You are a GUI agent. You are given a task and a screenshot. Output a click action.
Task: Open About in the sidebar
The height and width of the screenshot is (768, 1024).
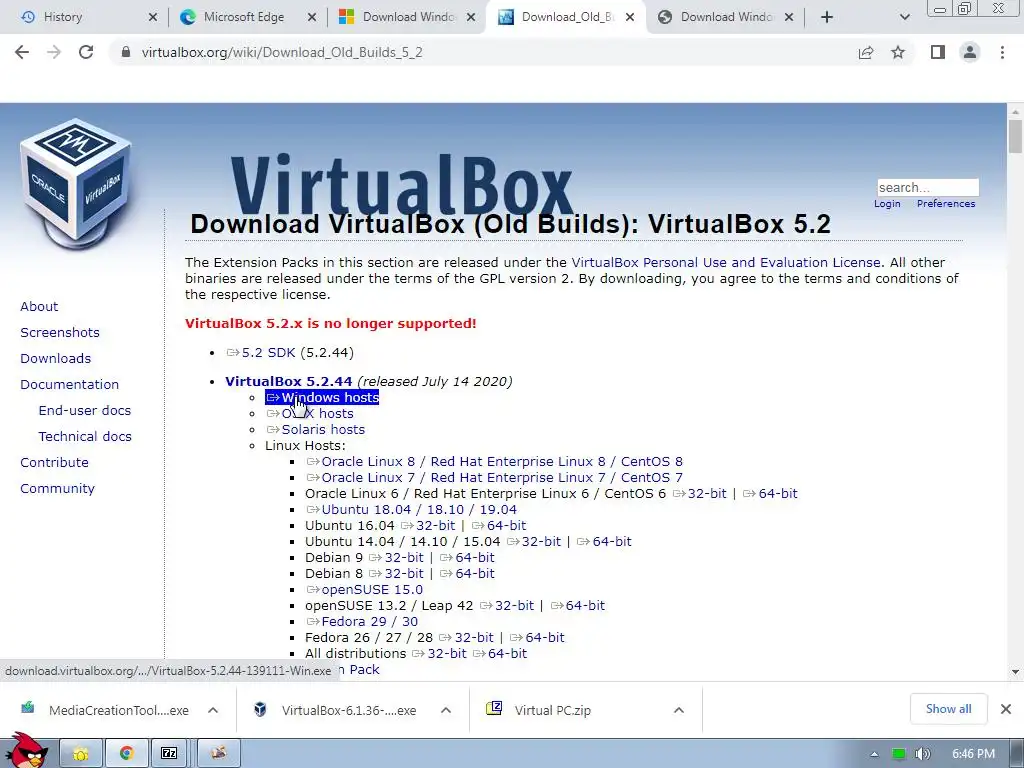[x=39, y=306]
